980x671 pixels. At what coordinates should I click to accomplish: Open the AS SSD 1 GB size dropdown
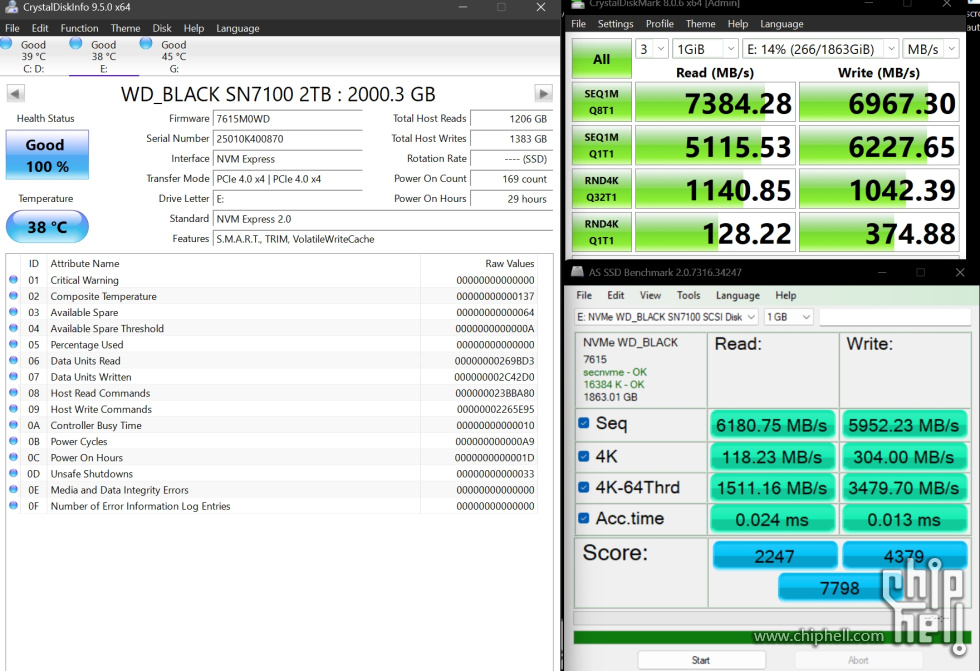[x=788, y=317]
